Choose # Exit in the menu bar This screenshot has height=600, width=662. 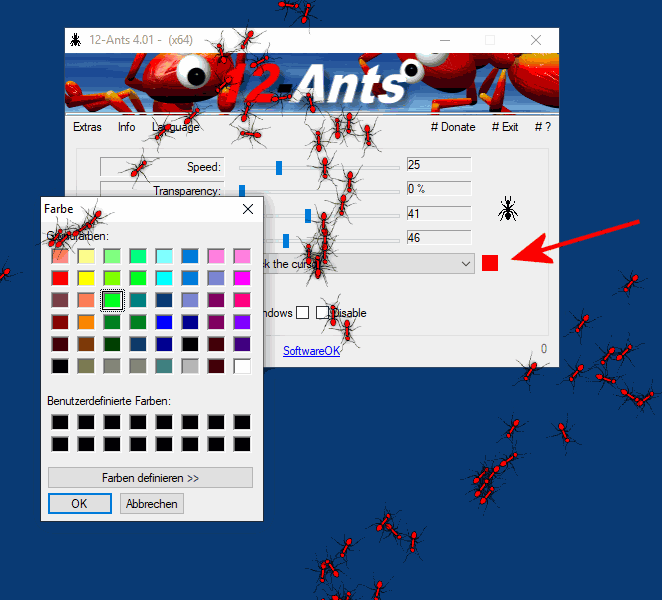click(505, 127)
